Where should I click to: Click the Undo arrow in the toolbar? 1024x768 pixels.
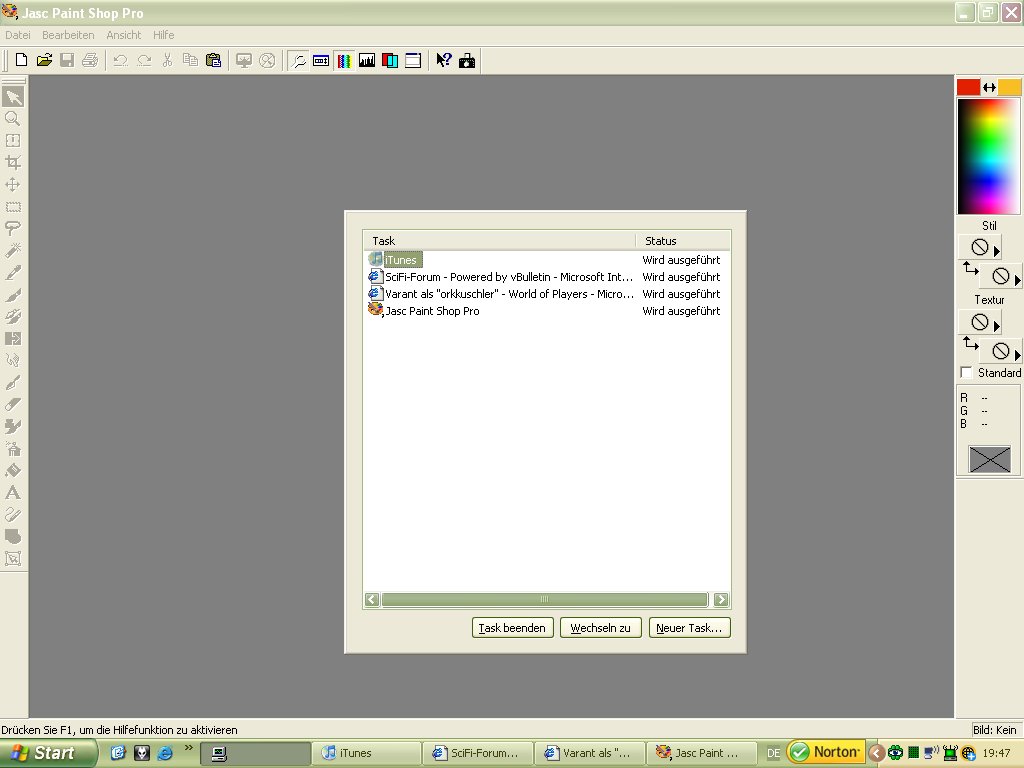point(120,61)
